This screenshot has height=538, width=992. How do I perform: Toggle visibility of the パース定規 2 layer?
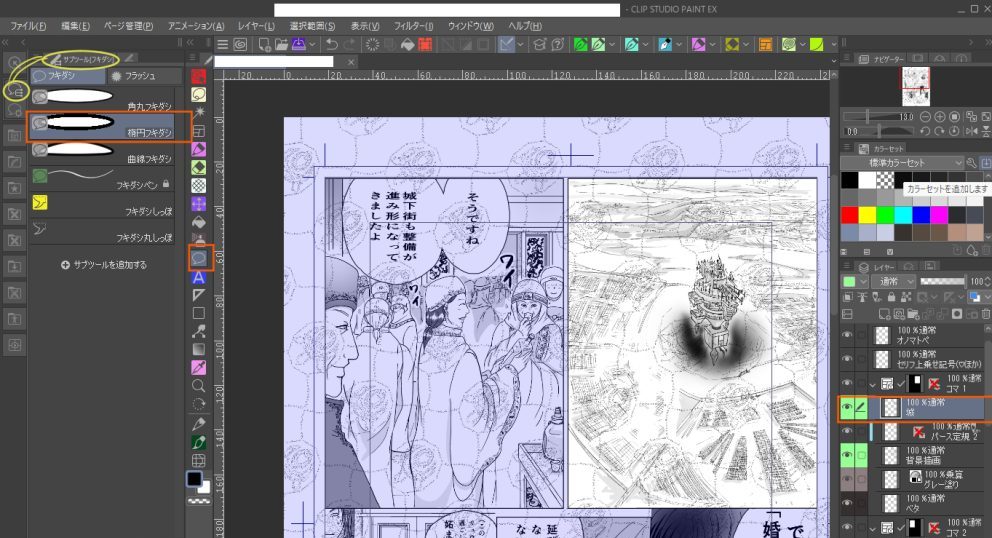[847, 431]
